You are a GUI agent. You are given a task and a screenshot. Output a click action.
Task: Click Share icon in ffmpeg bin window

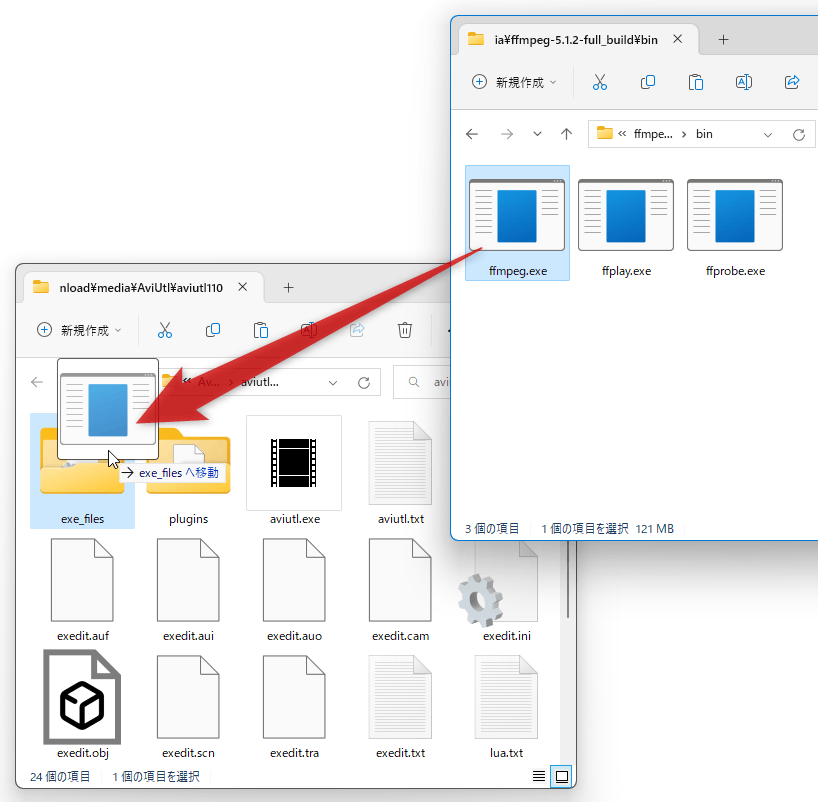[x=791, y=82]
